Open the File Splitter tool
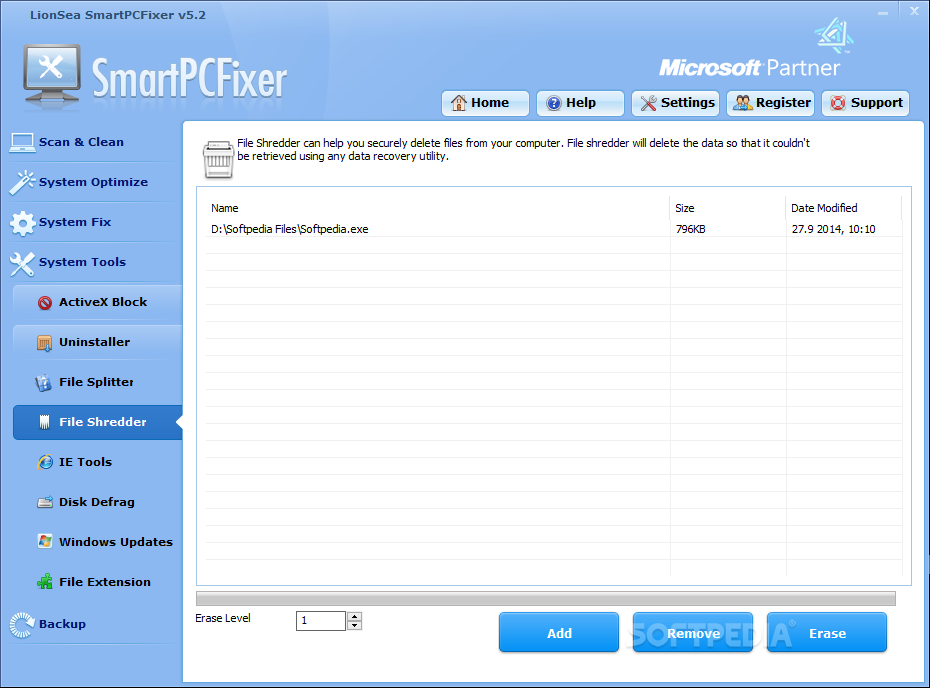The height and width of the screenshot is (688, 930). pos(97,382)
